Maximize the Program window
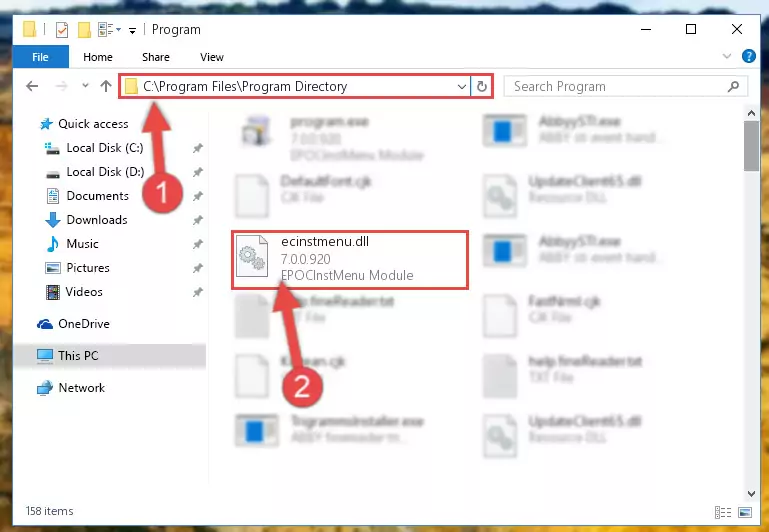Image resolution: width=769 pixels, height=532 pixels. tap(691, 29)
